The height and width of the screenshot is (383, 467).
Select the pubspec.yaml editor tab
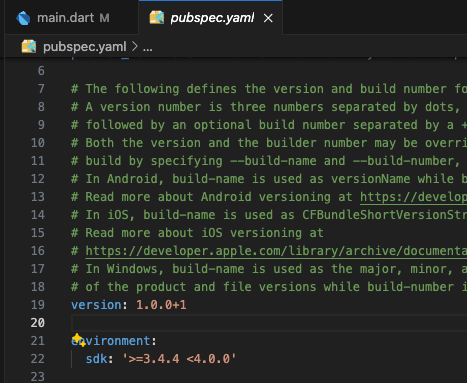[211, 18]
